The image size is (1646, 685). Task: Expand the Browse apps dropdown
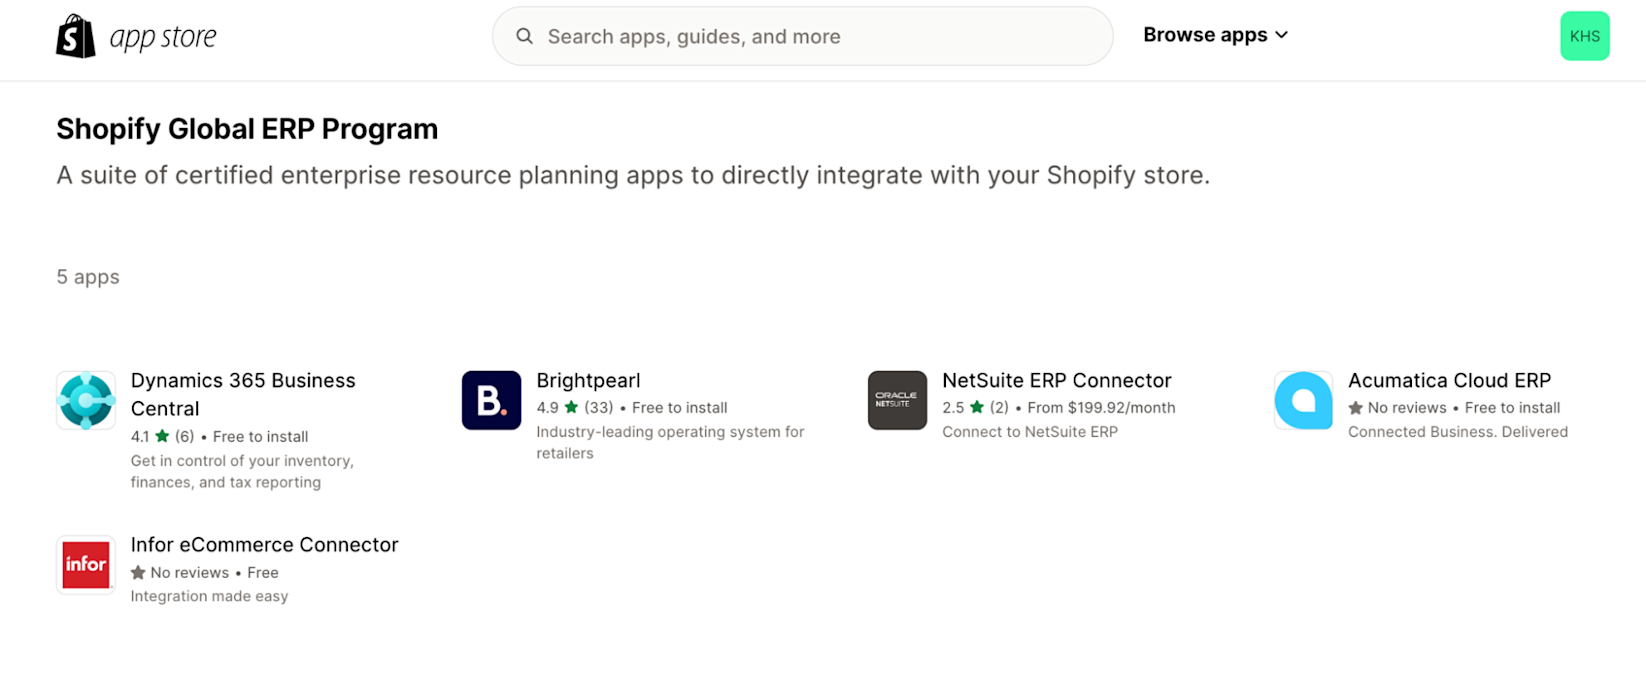tap(1215, 35)
